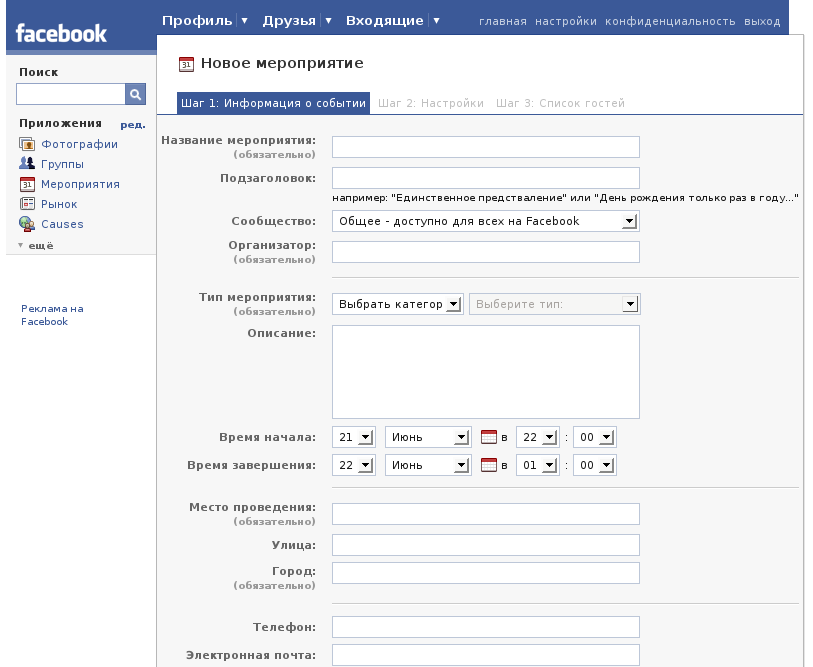Expand the Профиль menu arrow
This screenshot has width=813, height=667.
pos(244,21)
